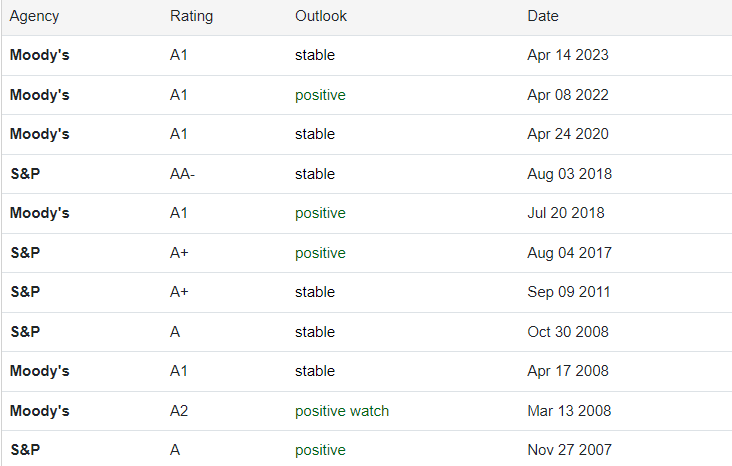Click the Nov 27 2007 date cell

coord(569,450)
